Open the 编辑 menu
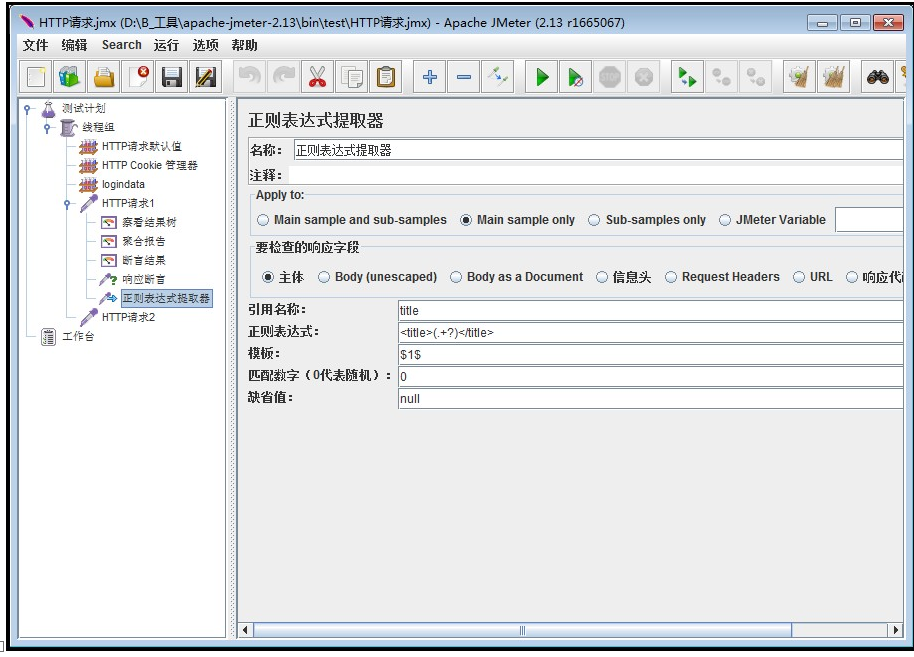 pos(74,45)
